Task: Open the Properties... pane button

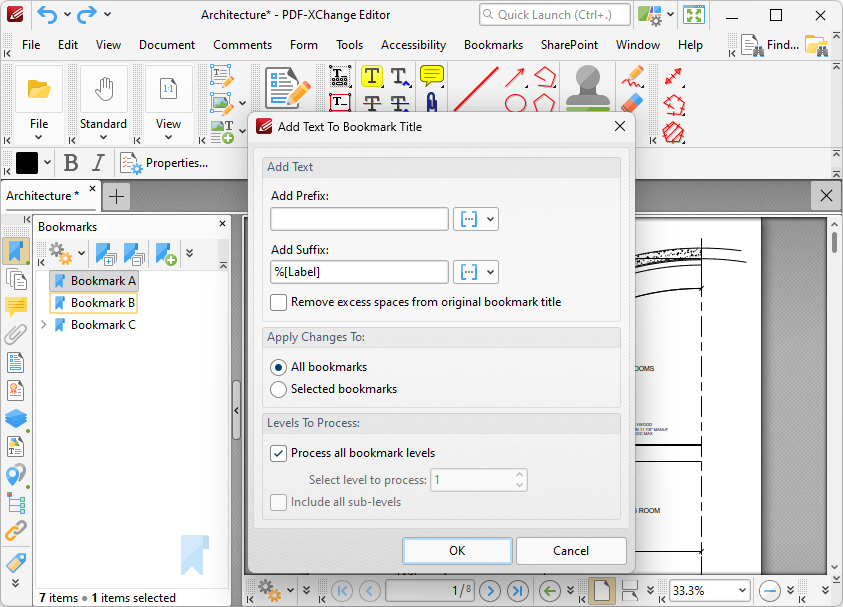Action: [165, 162]
